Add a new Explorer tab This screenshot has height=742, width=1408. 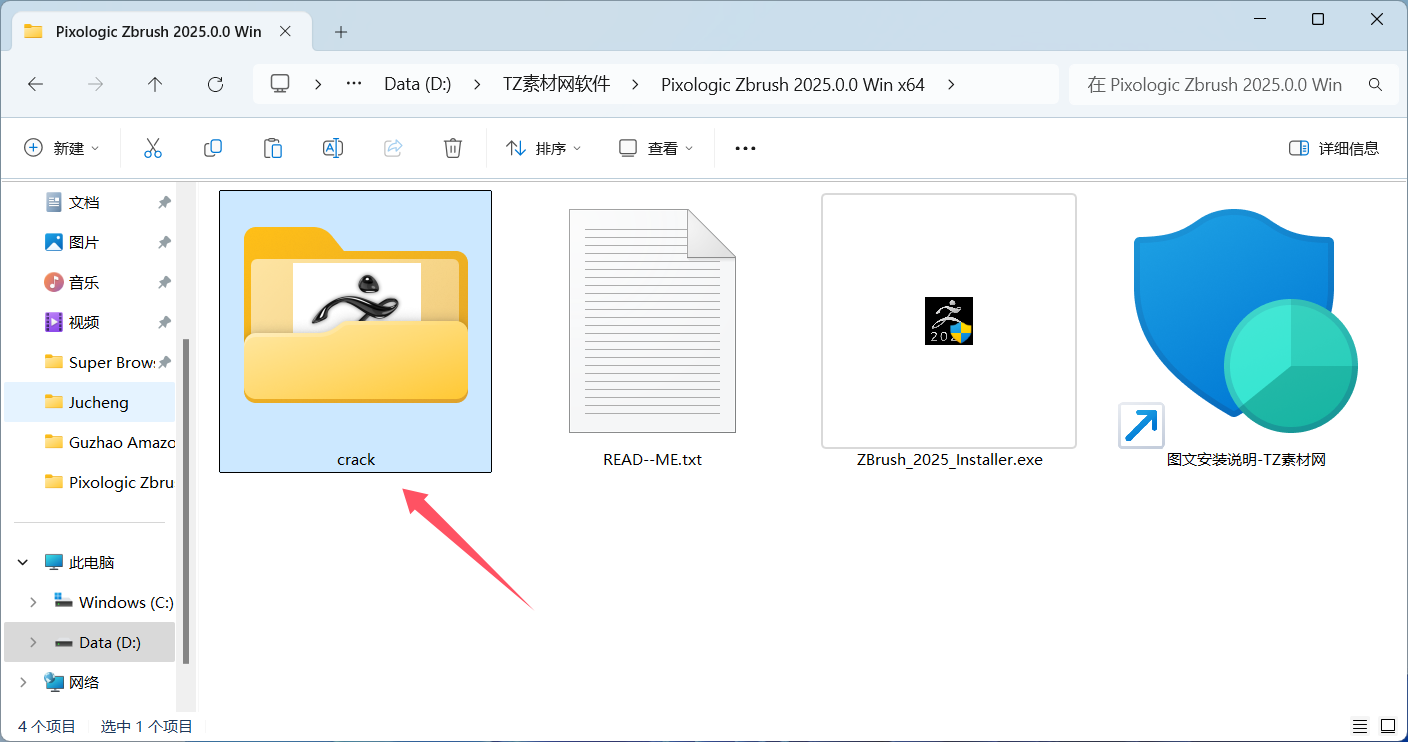340,31
